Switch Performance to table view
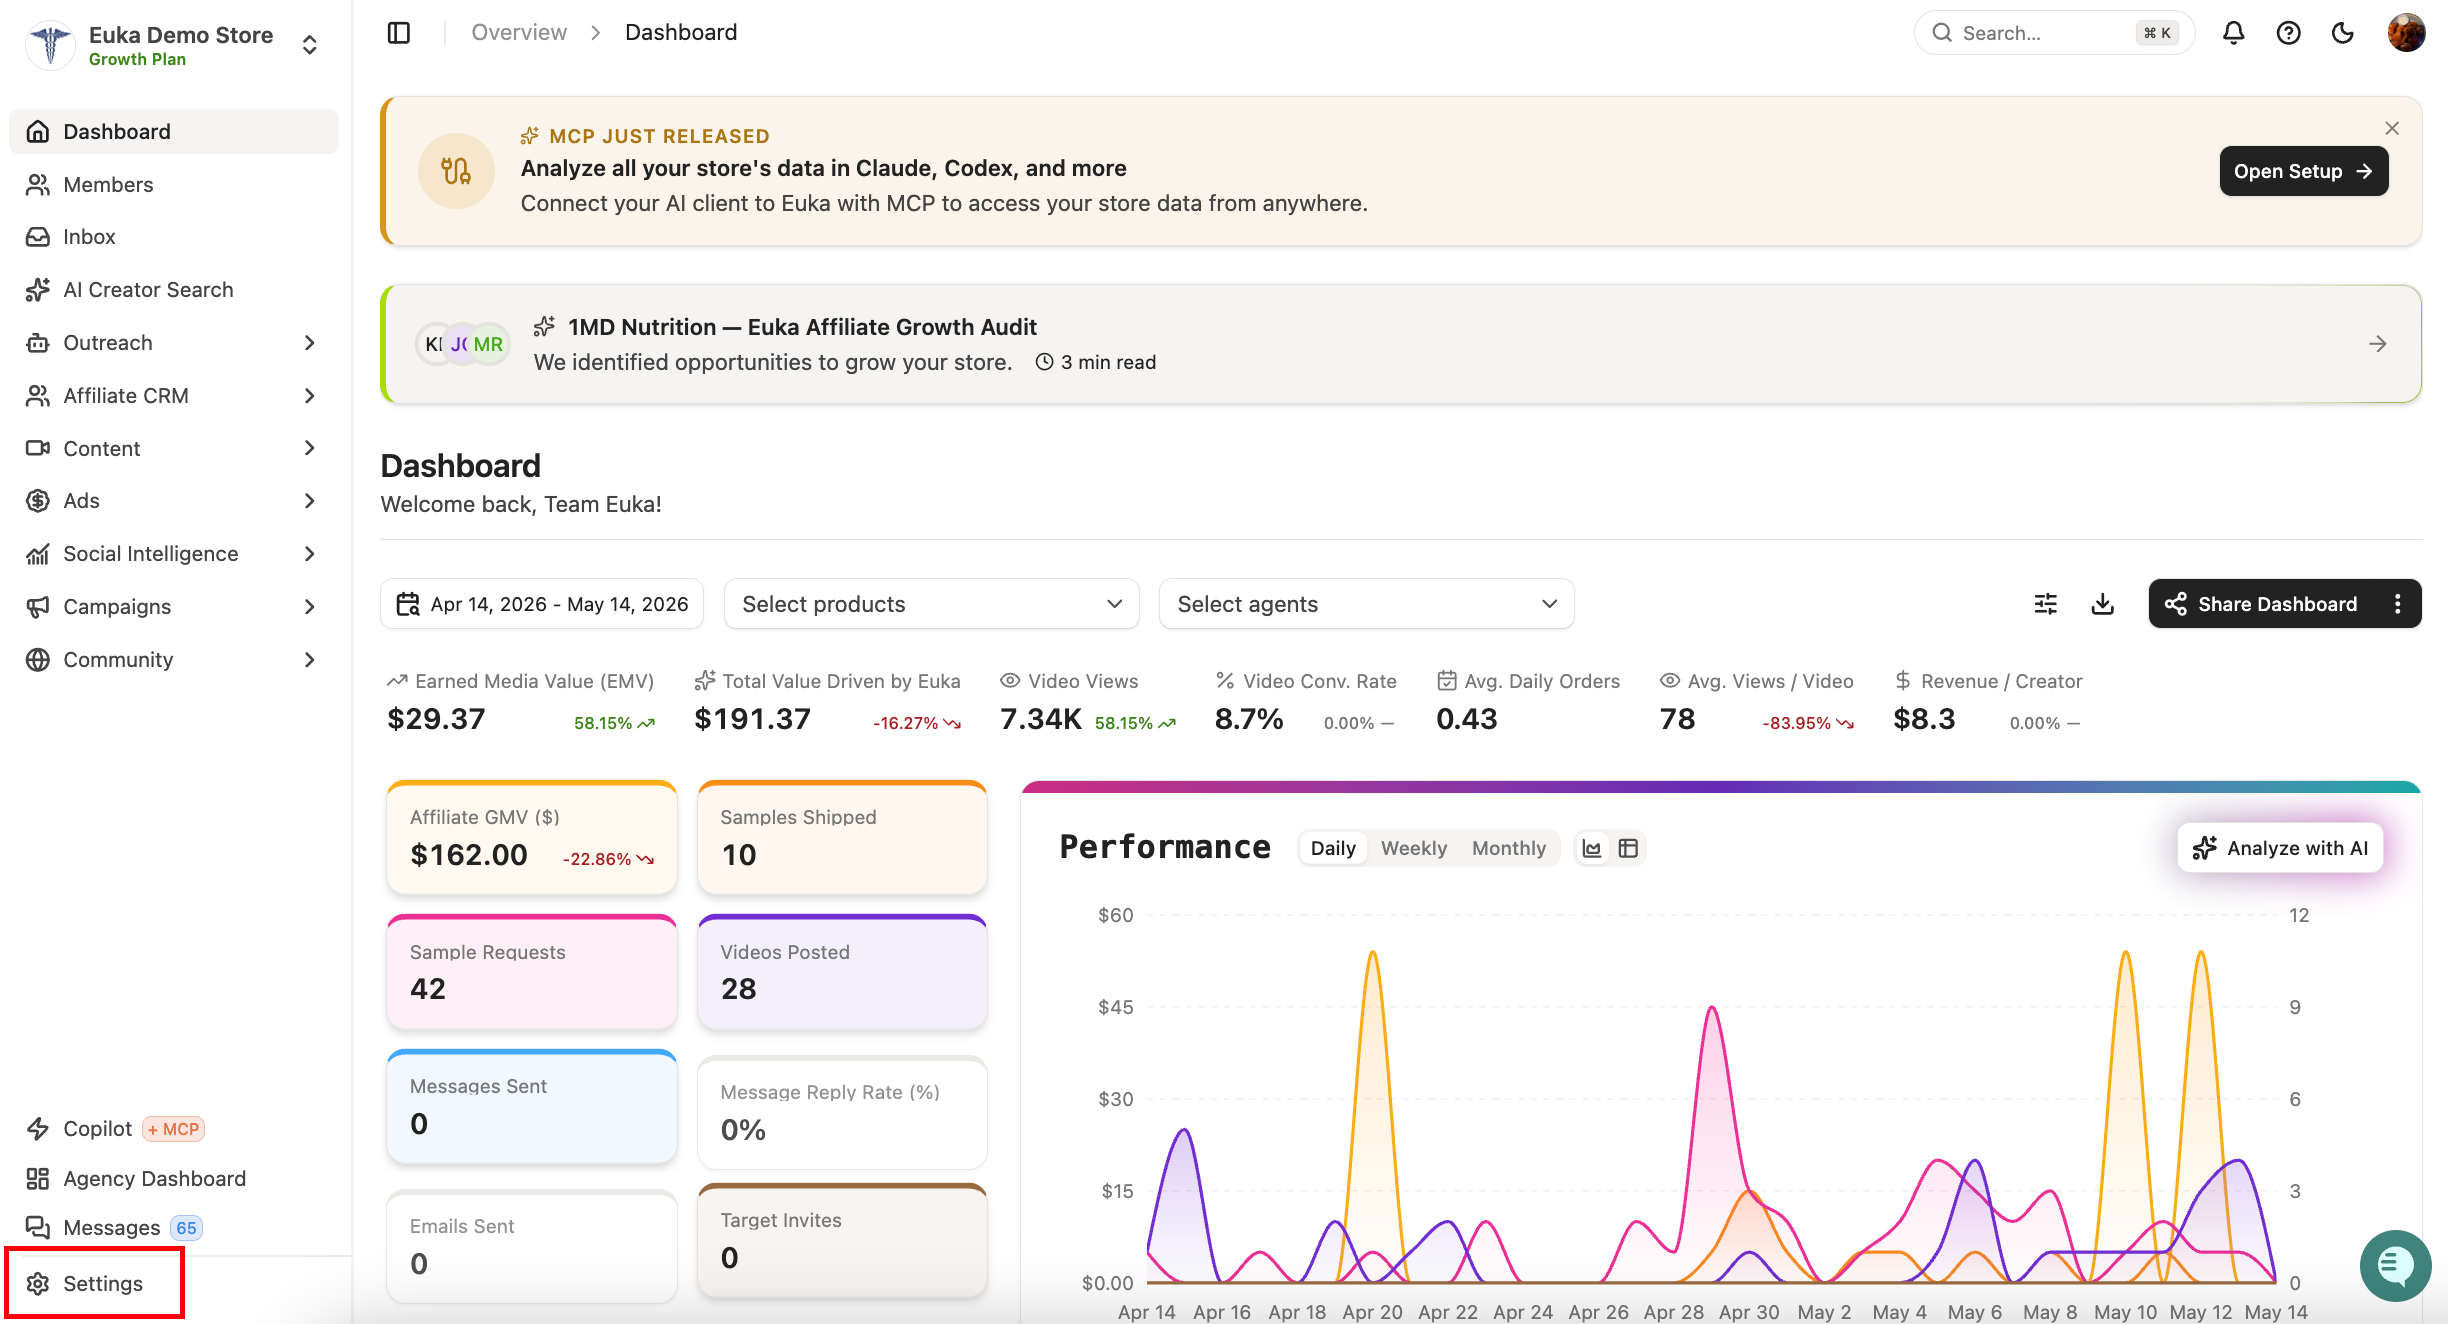Viewport: 2448px width, 1324px height. click(x=1628, y=848)
